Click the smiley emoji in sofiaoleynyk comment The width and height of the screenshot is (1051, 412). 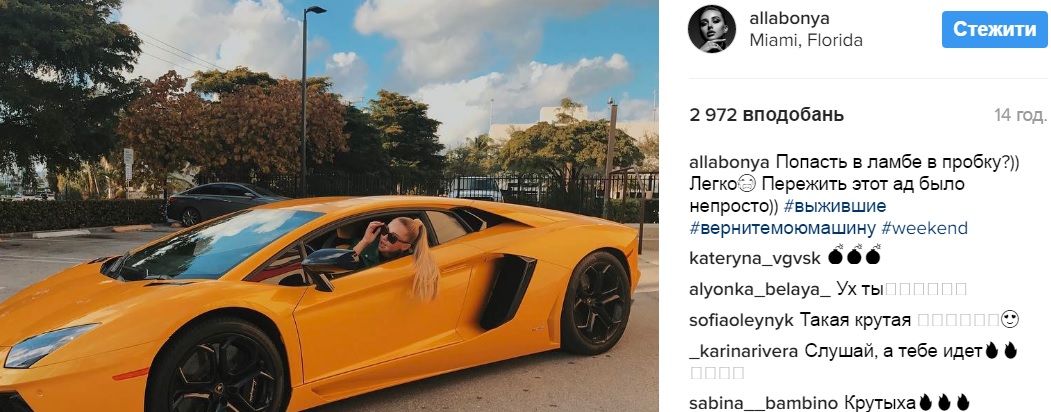pyautogui.click(x=1009, y=320)
